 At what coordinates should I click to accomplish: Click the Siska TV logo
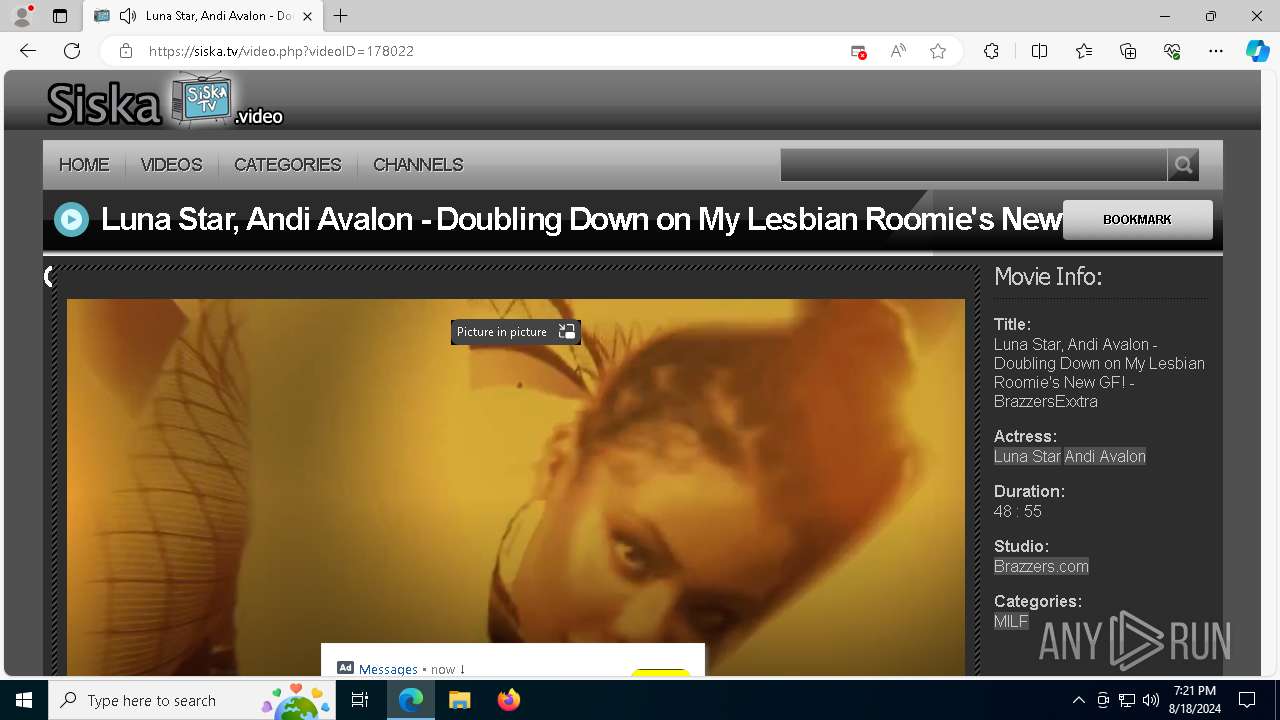coord(165,102)
